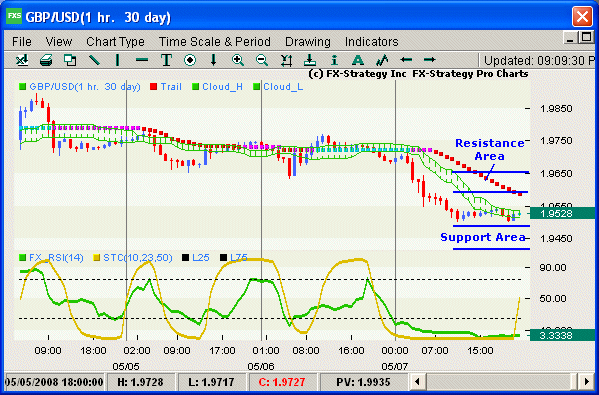Click the 05/06 date label on axis
This screenshot has height=395, width=599.
(x=261, y=367)
